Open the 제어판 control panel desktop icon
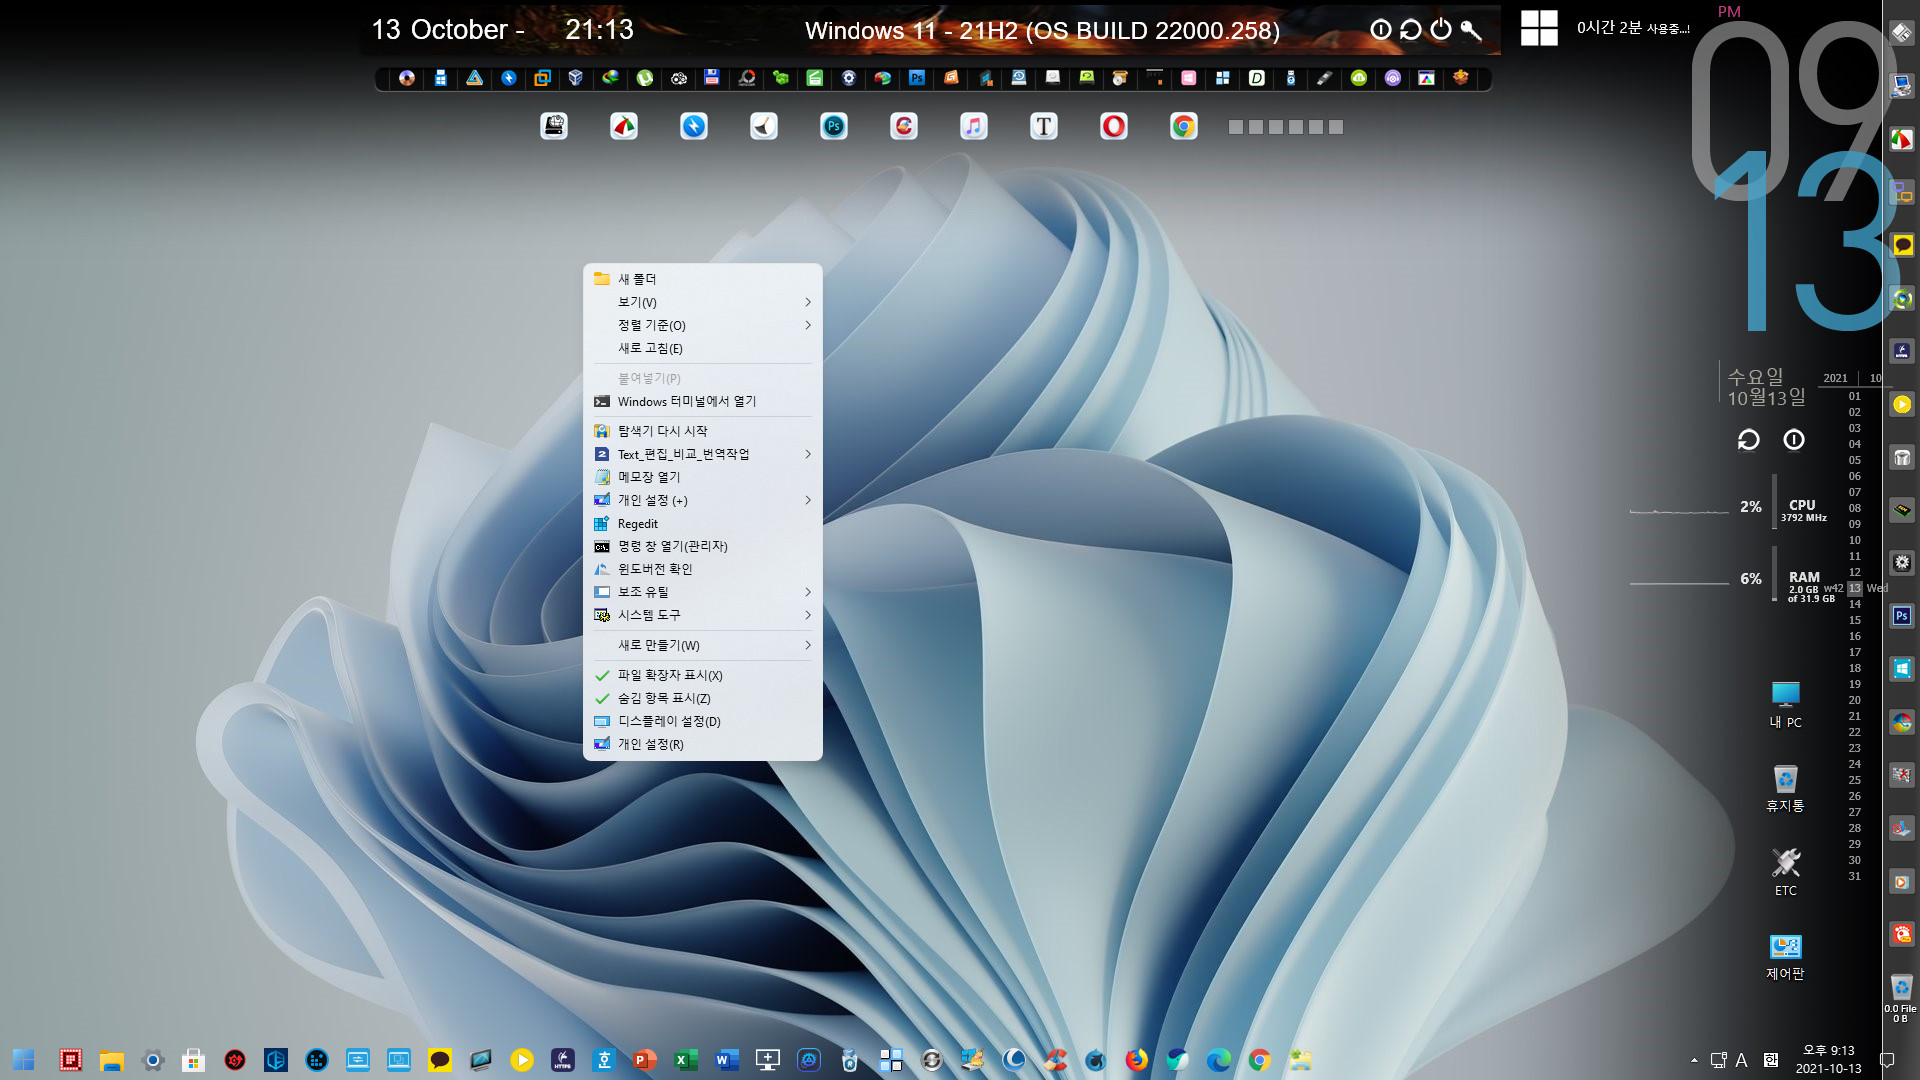The width and height of the screenshot is (1920, 1080). 1785,957
